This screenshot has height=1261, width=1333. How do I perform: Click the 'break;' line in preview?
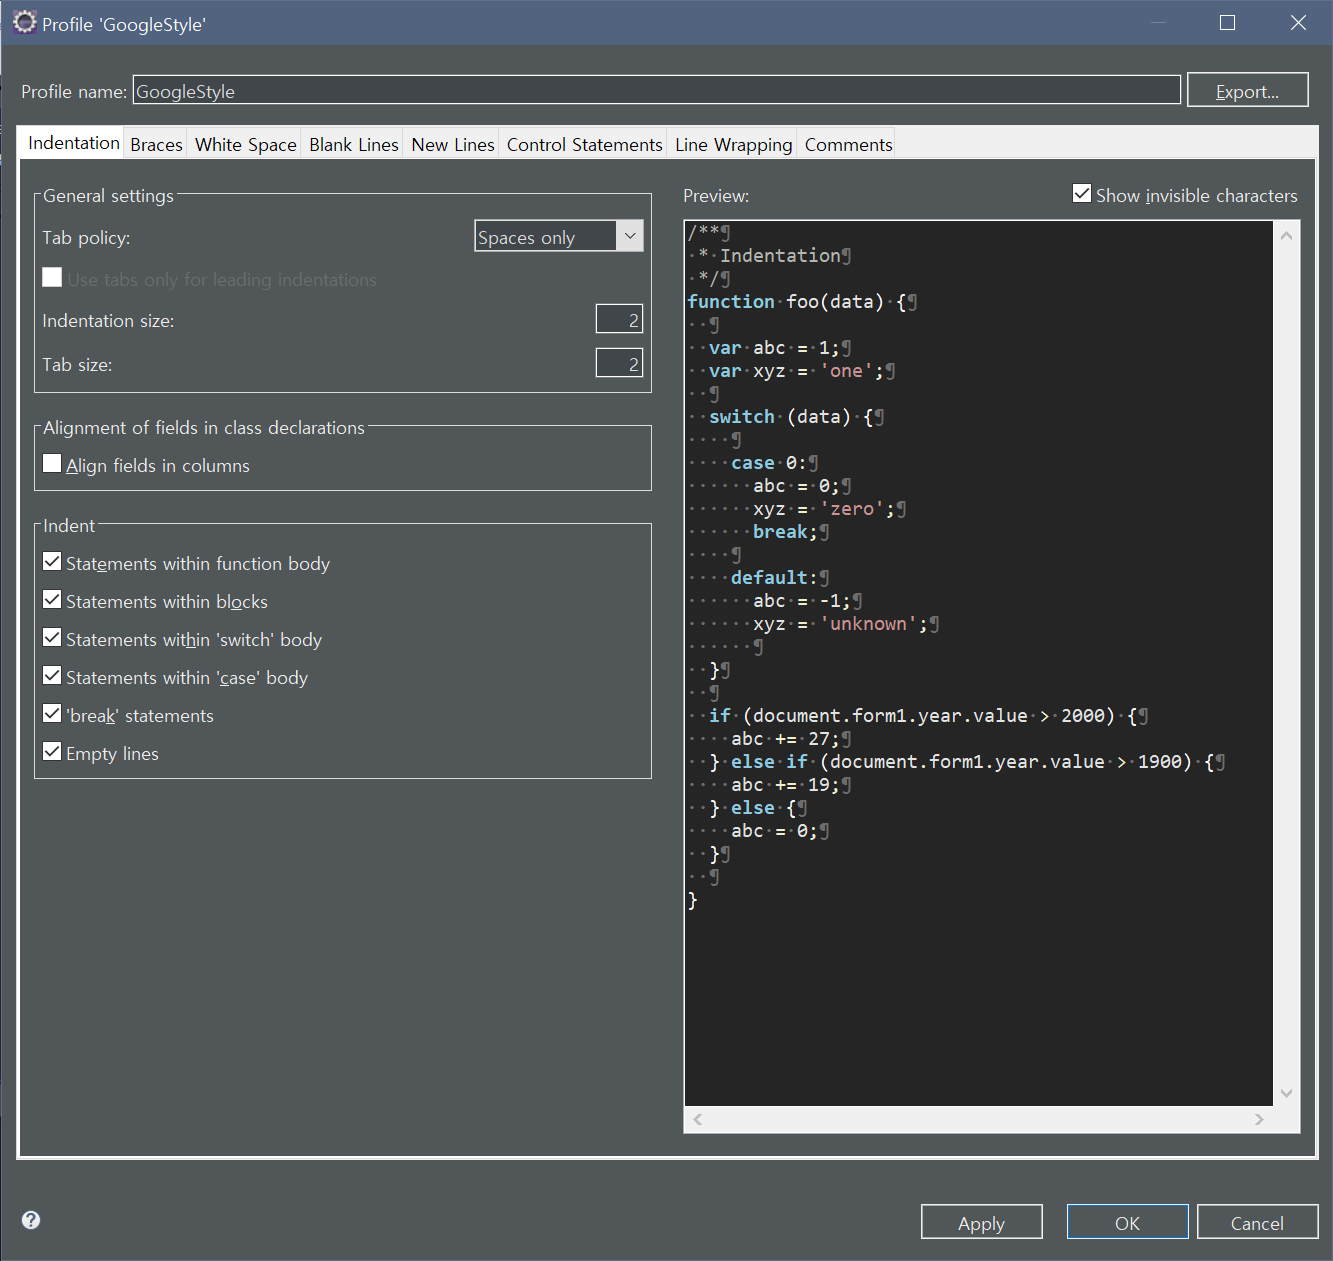pos(790,531)
